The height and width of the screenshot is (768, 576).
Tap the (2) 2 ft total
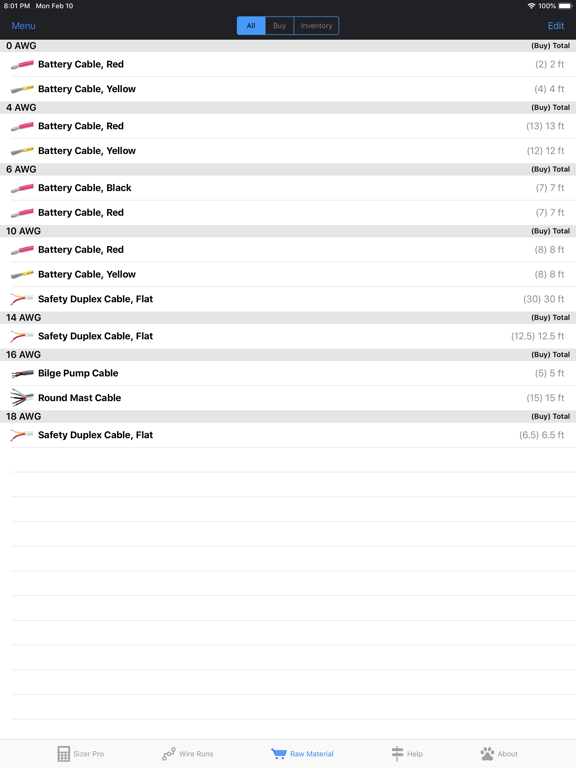549,64
